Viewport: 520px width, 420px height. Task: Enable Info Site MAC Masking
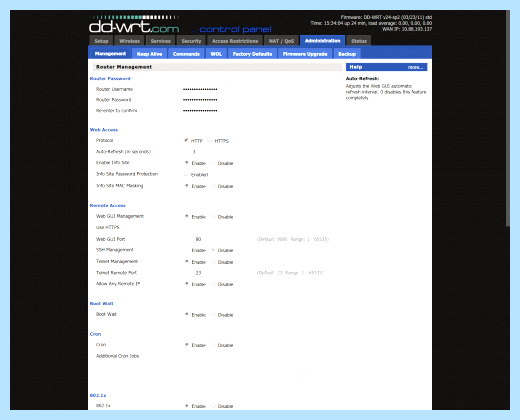[x=187, y=186]
